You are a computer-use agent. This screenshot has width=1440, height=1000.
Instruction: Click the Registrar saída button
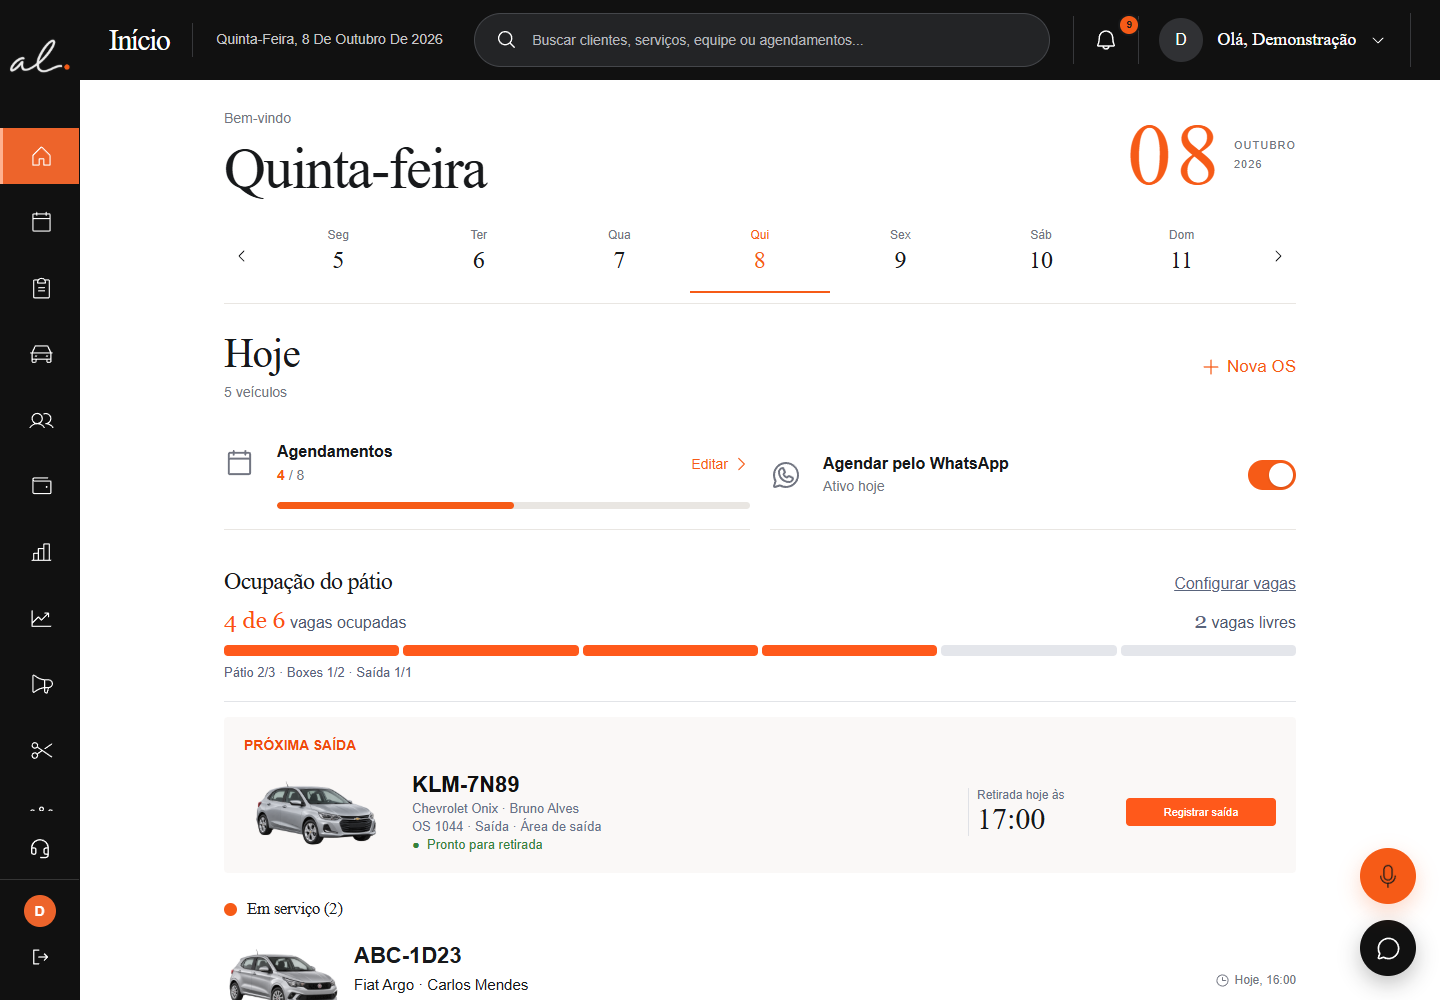point(1201,812)
